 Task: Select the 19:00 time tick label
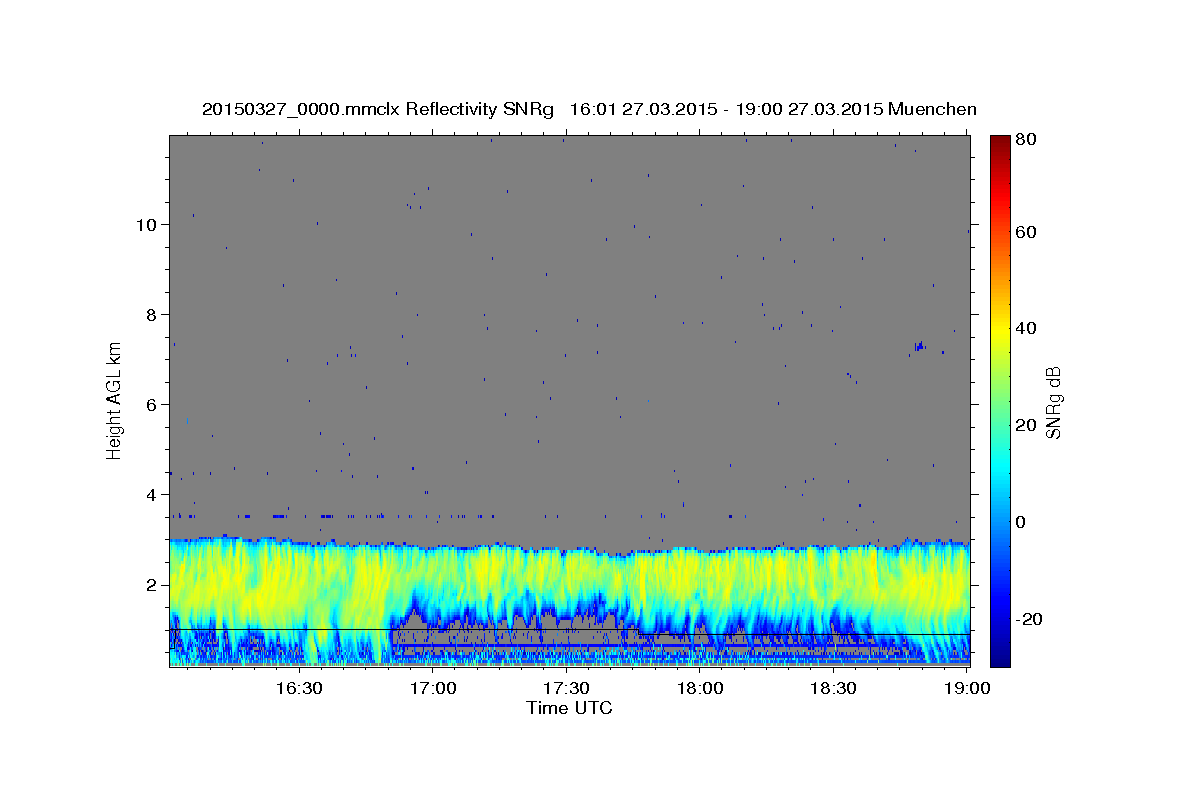[x=968, y=688]
